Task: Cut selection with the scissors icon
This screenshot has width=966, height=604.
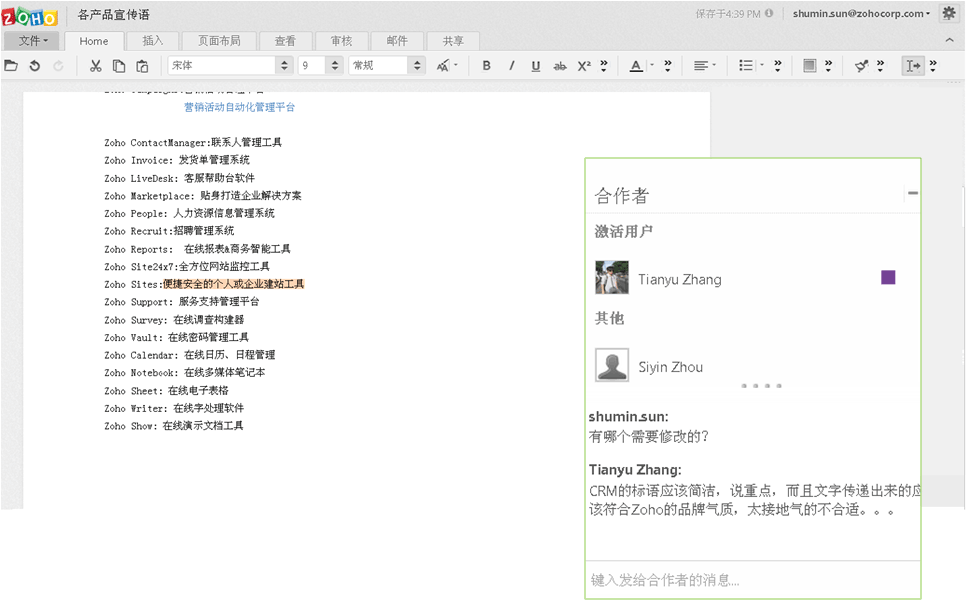Action: [95, 66]
